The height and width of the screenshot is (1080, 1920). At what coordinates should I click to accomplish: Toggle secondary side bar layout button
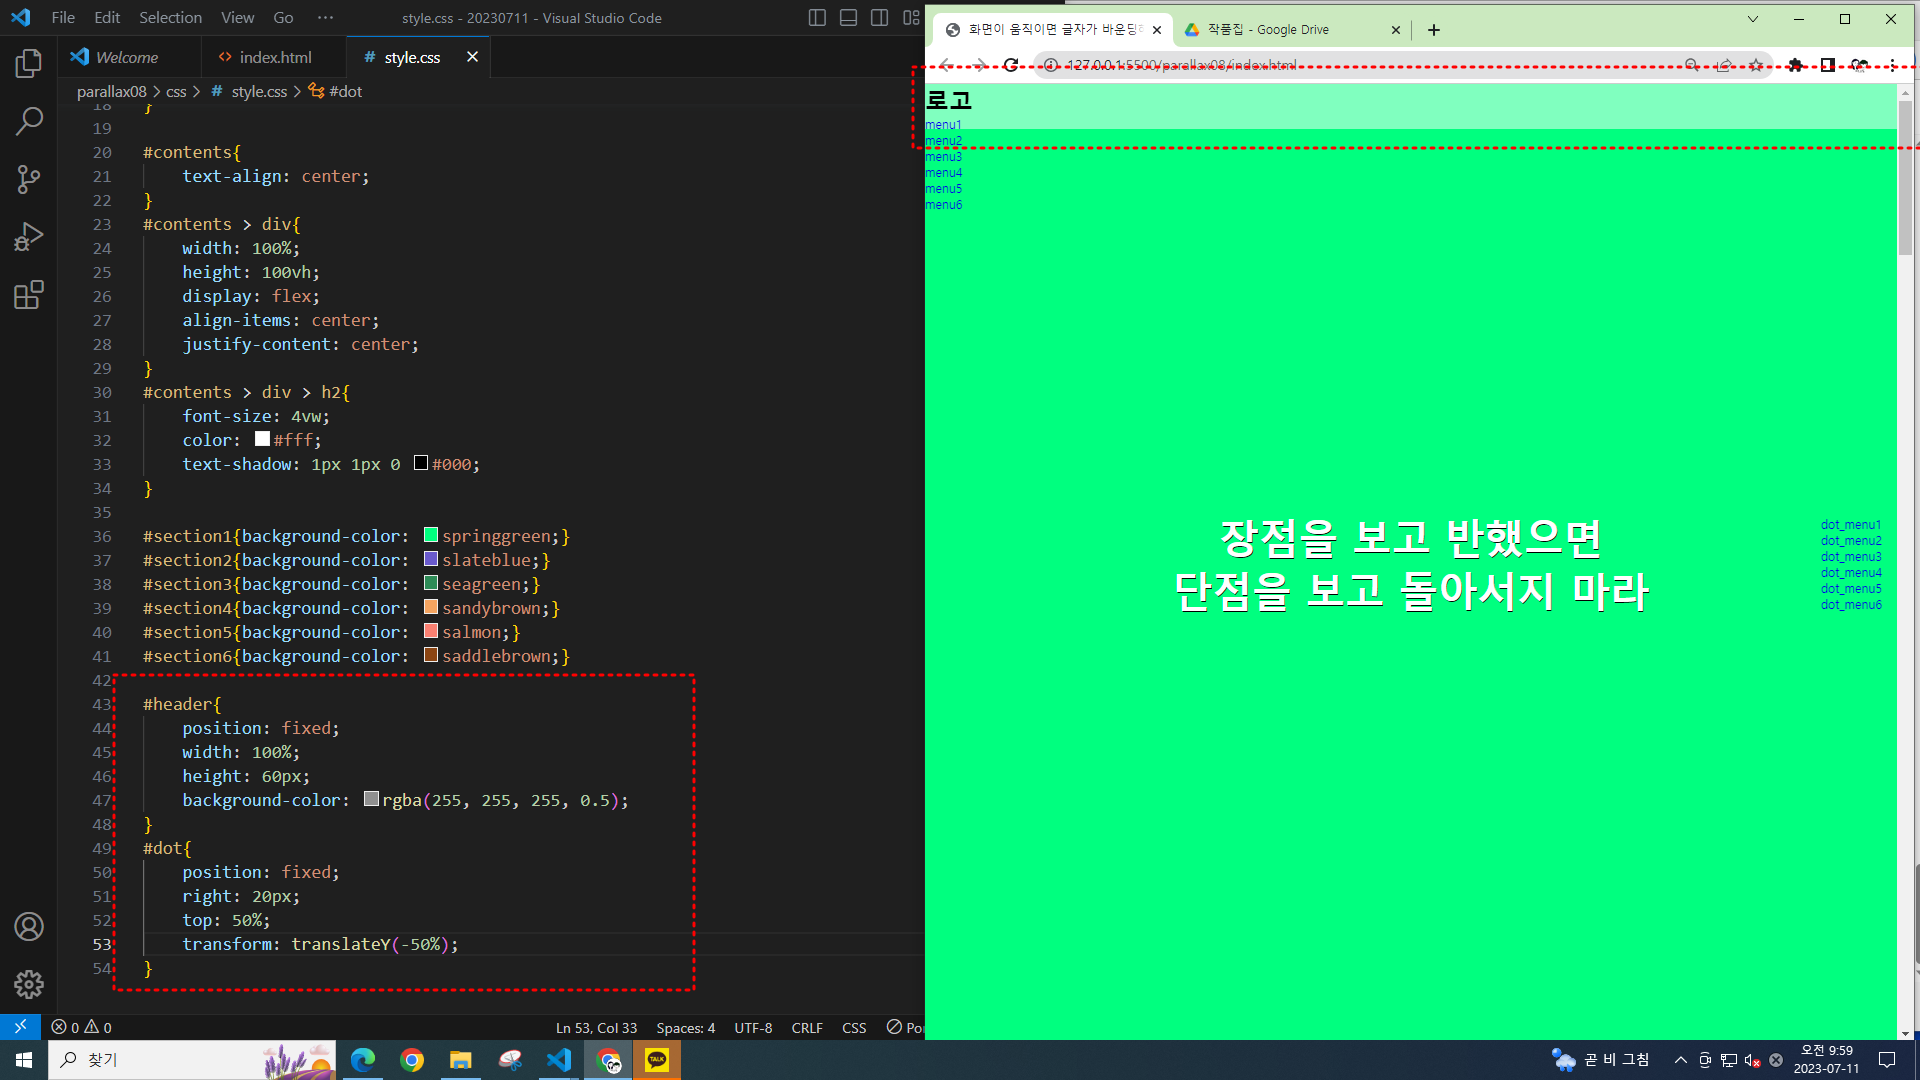click(x=879, y=18)
